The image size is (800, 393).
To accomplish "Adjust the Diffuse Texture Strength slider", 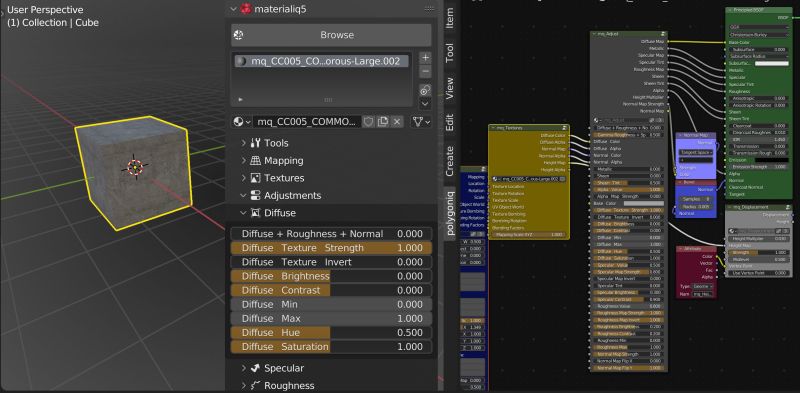I will 331,248.
